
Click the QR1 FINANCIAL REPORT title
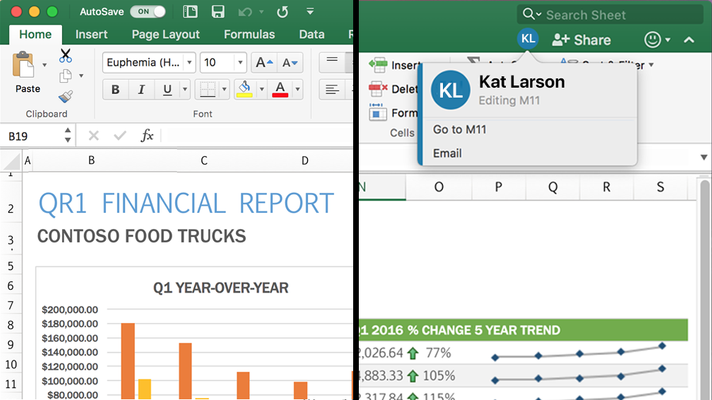click(x=186, y=203)
